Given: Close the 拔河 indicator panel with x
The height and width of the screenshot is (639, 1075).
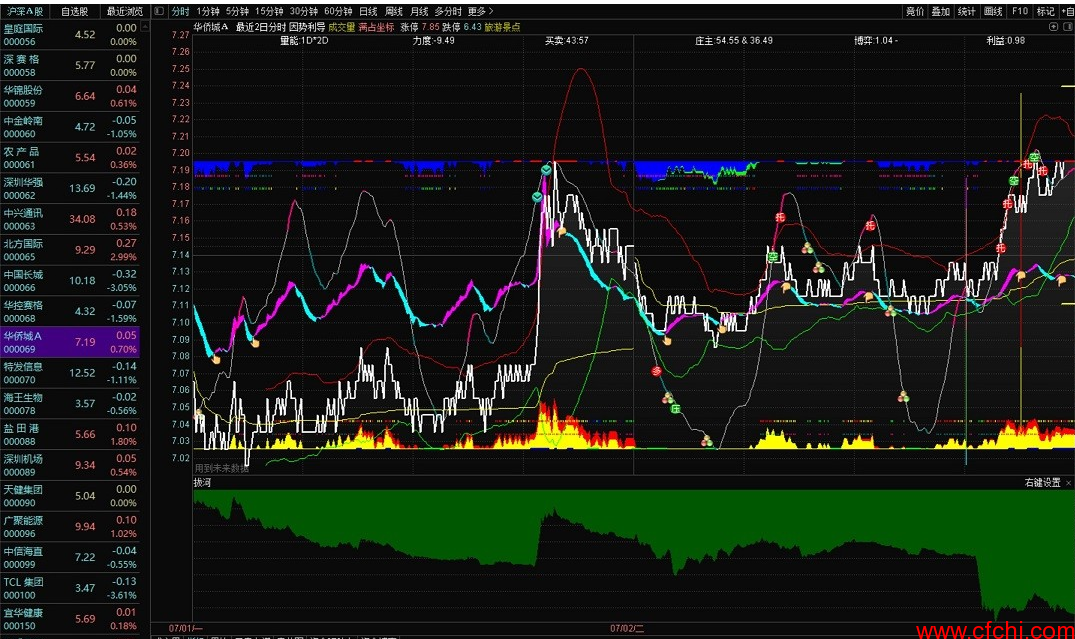Looking at the screenshot, I should tap(1068, 482).
